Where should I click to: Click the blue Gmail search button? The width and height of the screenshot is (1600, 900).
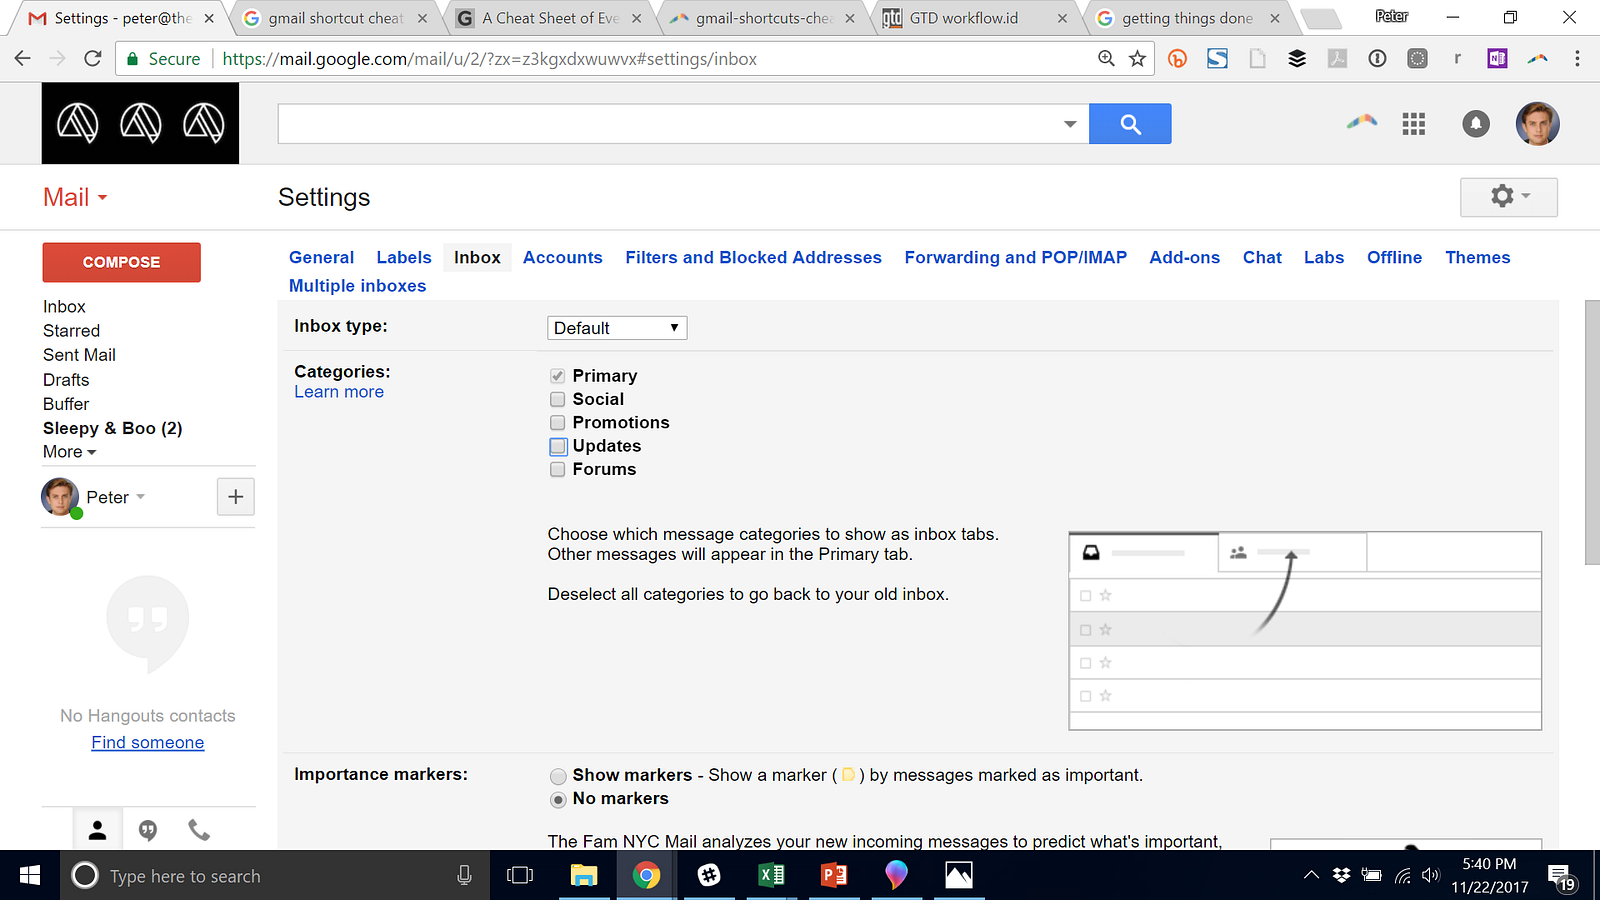[1130, 124]
